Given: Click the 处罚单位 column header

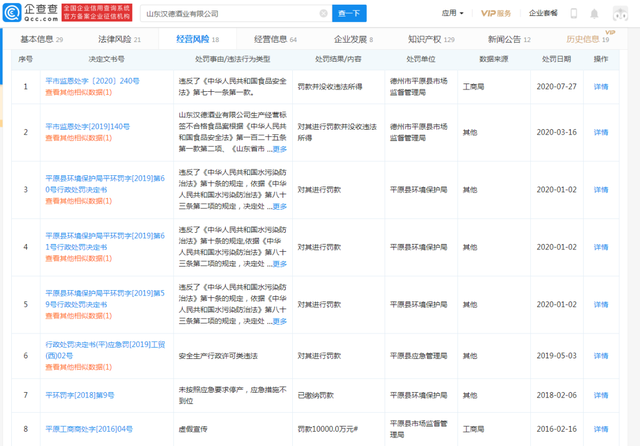Looking at the screenshot, I should [421, 59].
